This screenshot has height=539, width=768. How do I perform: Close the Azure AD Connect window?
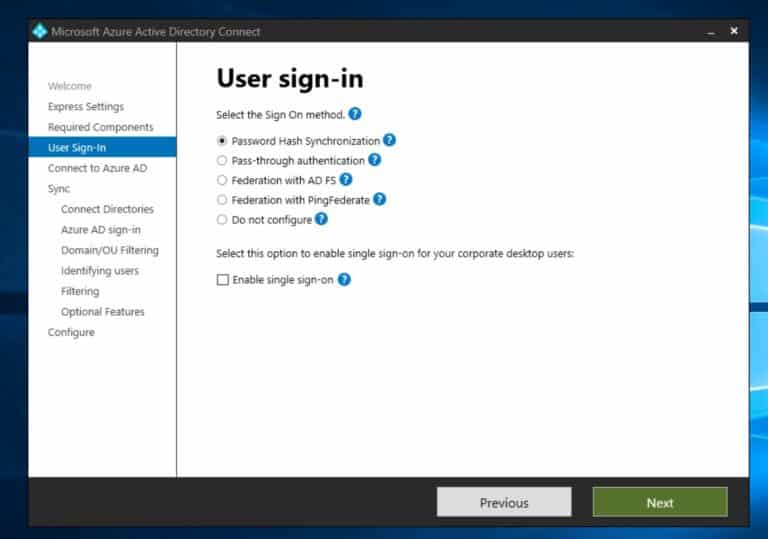[734, 31]
